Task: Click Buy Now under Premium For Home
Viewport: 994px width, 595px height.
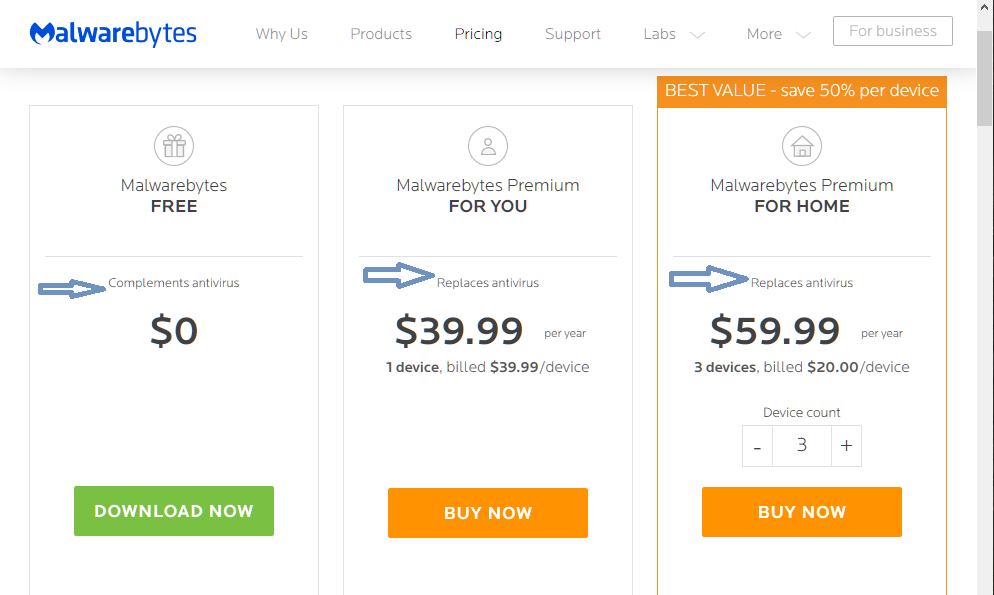Action: 802,512
